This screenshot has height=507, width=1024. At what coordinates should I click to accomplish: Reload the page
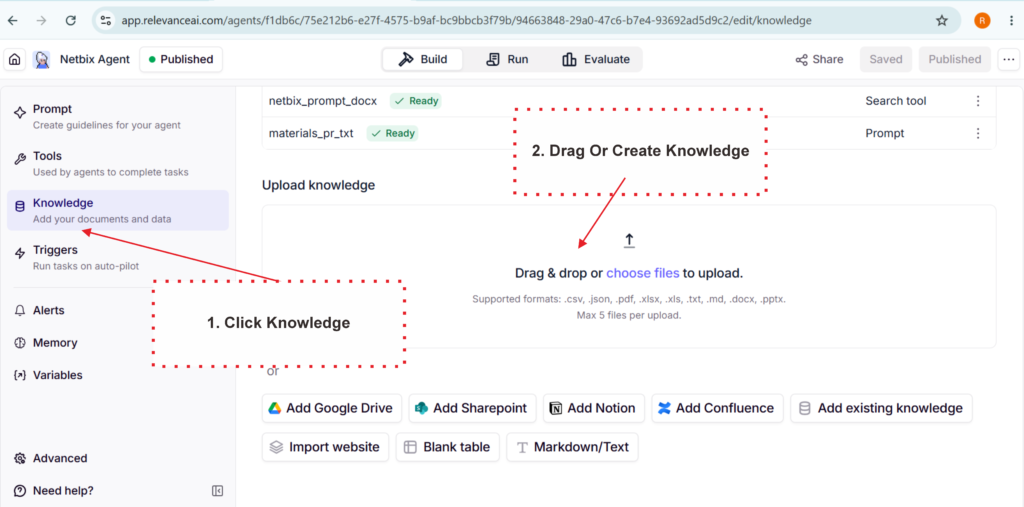71,20
